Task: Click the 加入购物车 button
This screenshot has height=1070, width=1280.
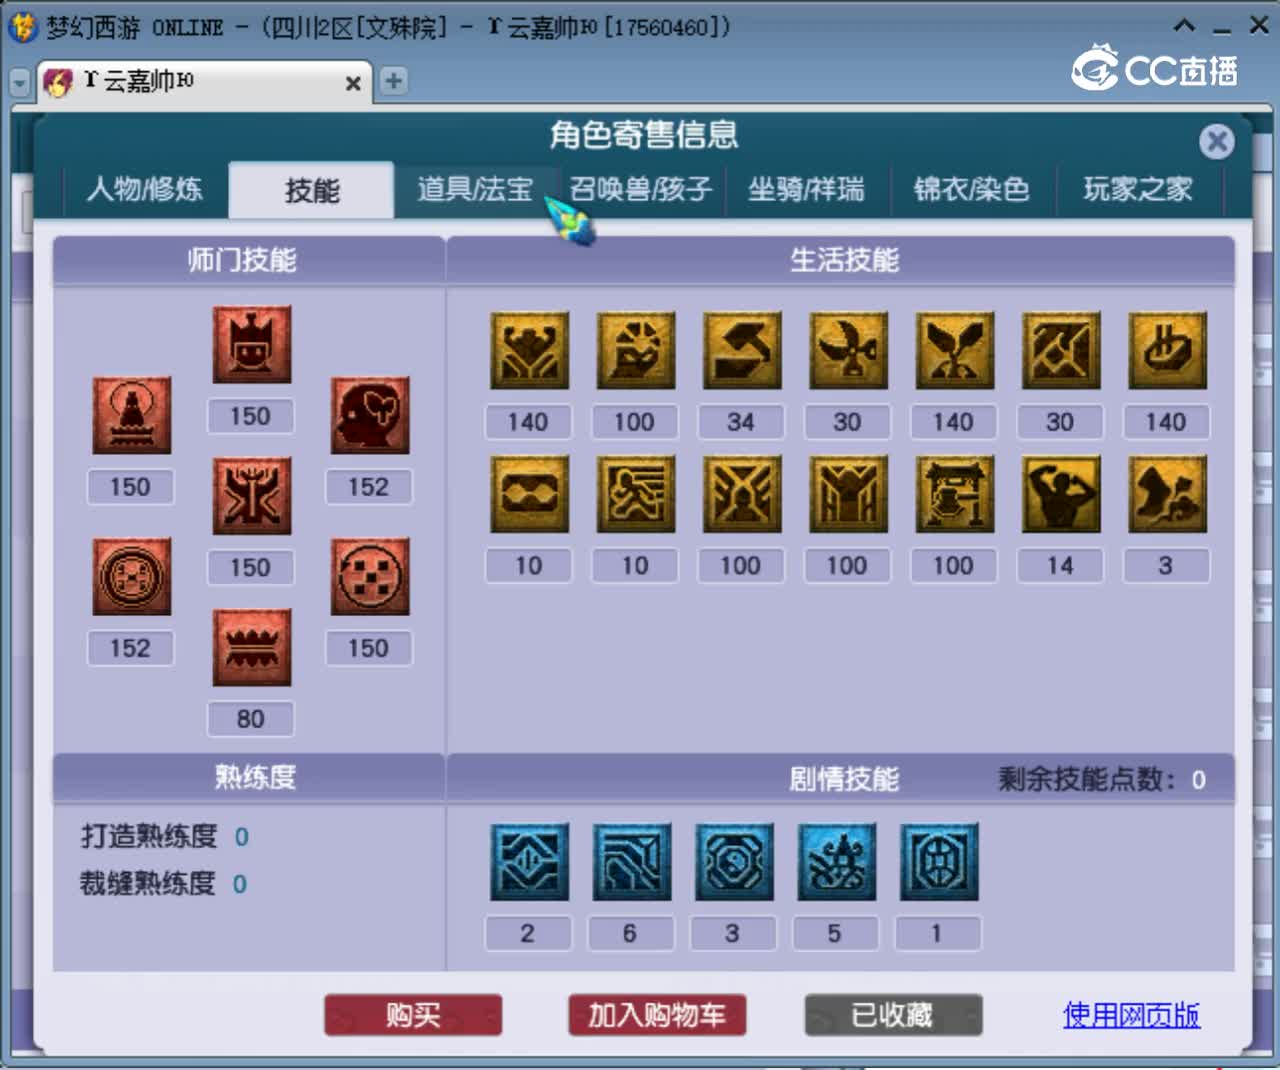Action: [657, 1015]
